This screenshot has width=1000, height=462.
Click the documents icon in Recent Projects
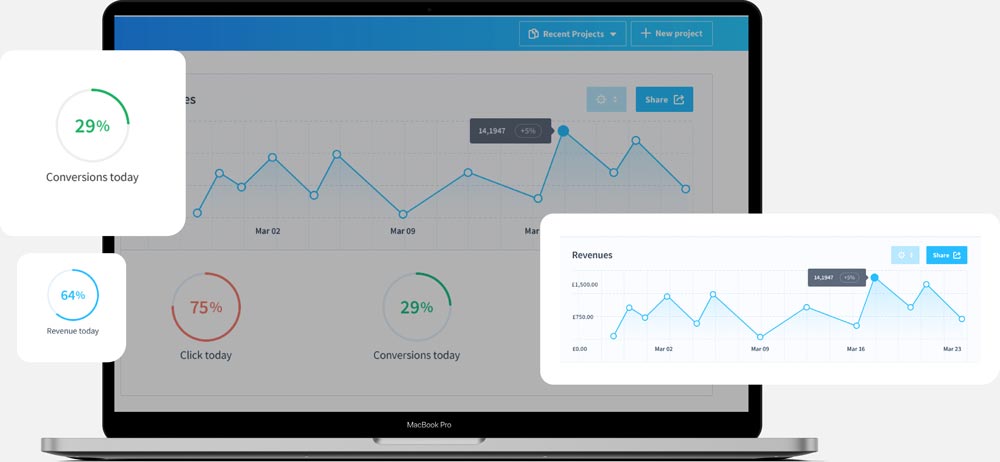pos(532,34)
